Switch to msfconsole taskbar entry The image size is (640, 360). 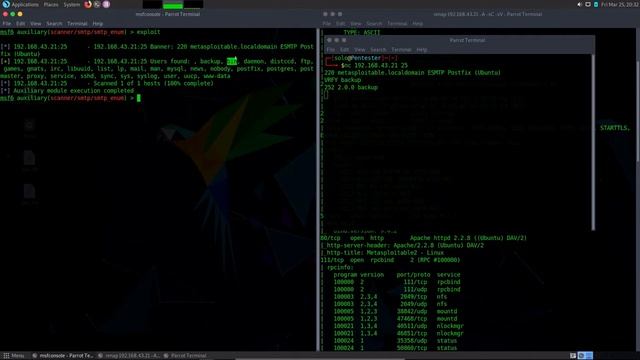62,356
